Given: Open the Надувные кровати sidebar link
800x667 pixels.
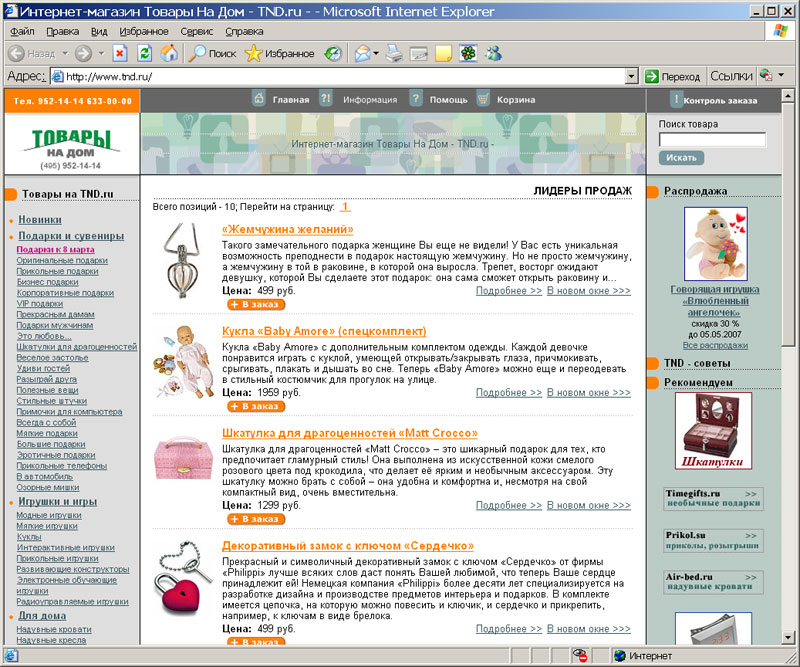Looking at the screenshot, I should [54, 629].
